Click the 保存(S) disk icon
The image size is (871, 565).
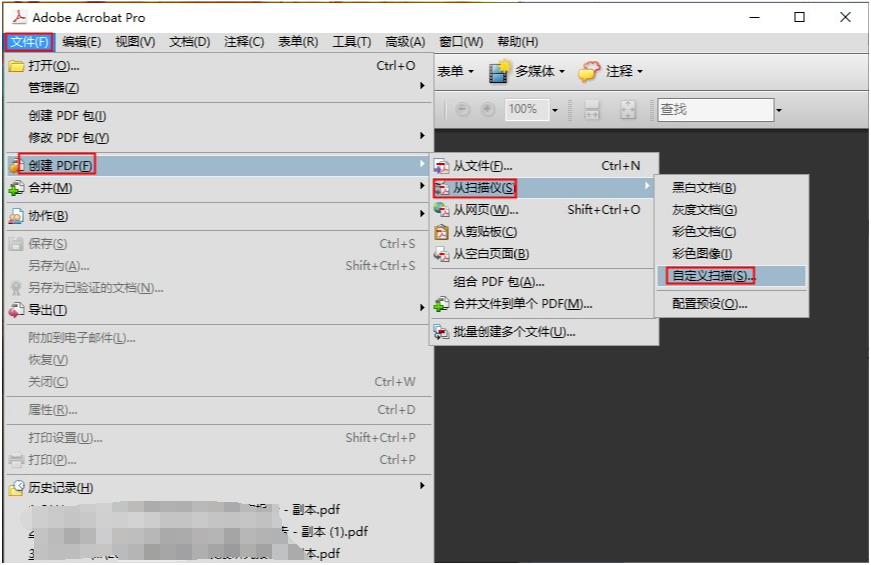tap(16, 243)
